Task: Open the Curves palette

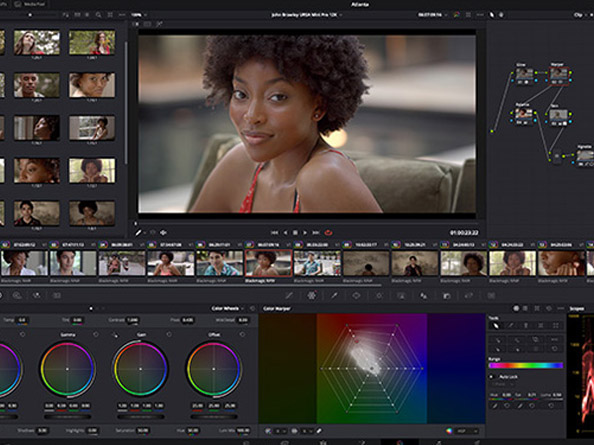Action: click(x=289, y=295)
